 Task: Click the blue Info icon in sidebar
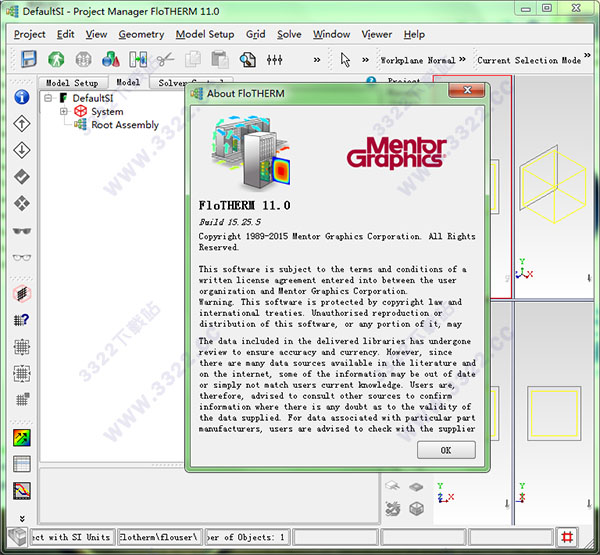pyautogui.click(x=22, y=97)
